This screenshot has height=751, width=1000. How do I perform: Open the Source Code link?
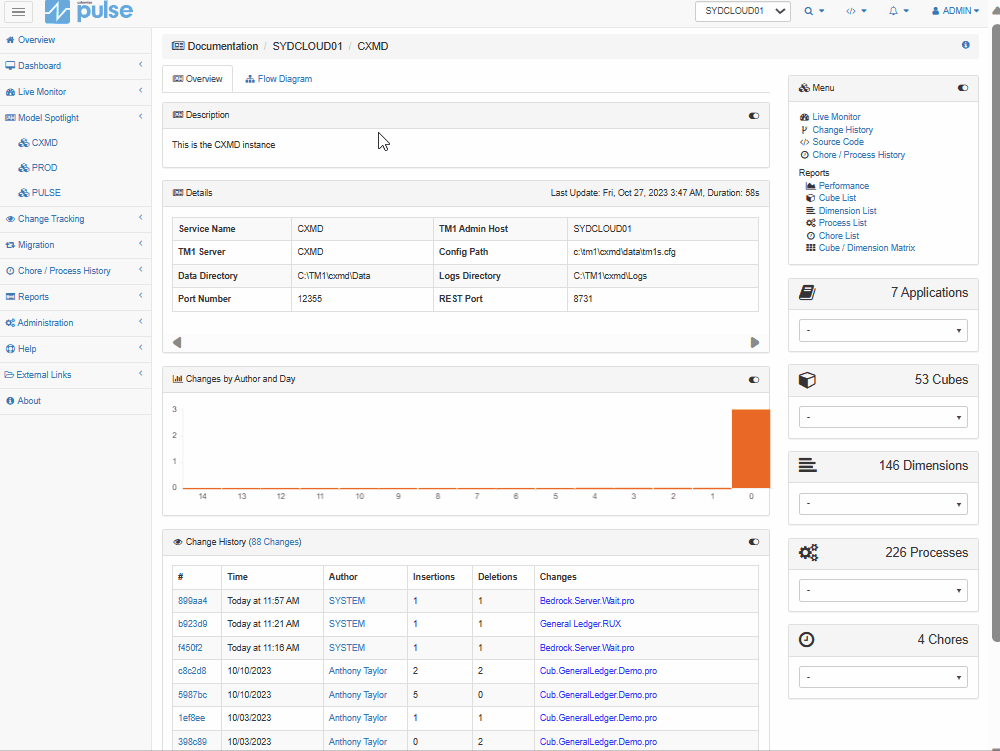point(838,142)
